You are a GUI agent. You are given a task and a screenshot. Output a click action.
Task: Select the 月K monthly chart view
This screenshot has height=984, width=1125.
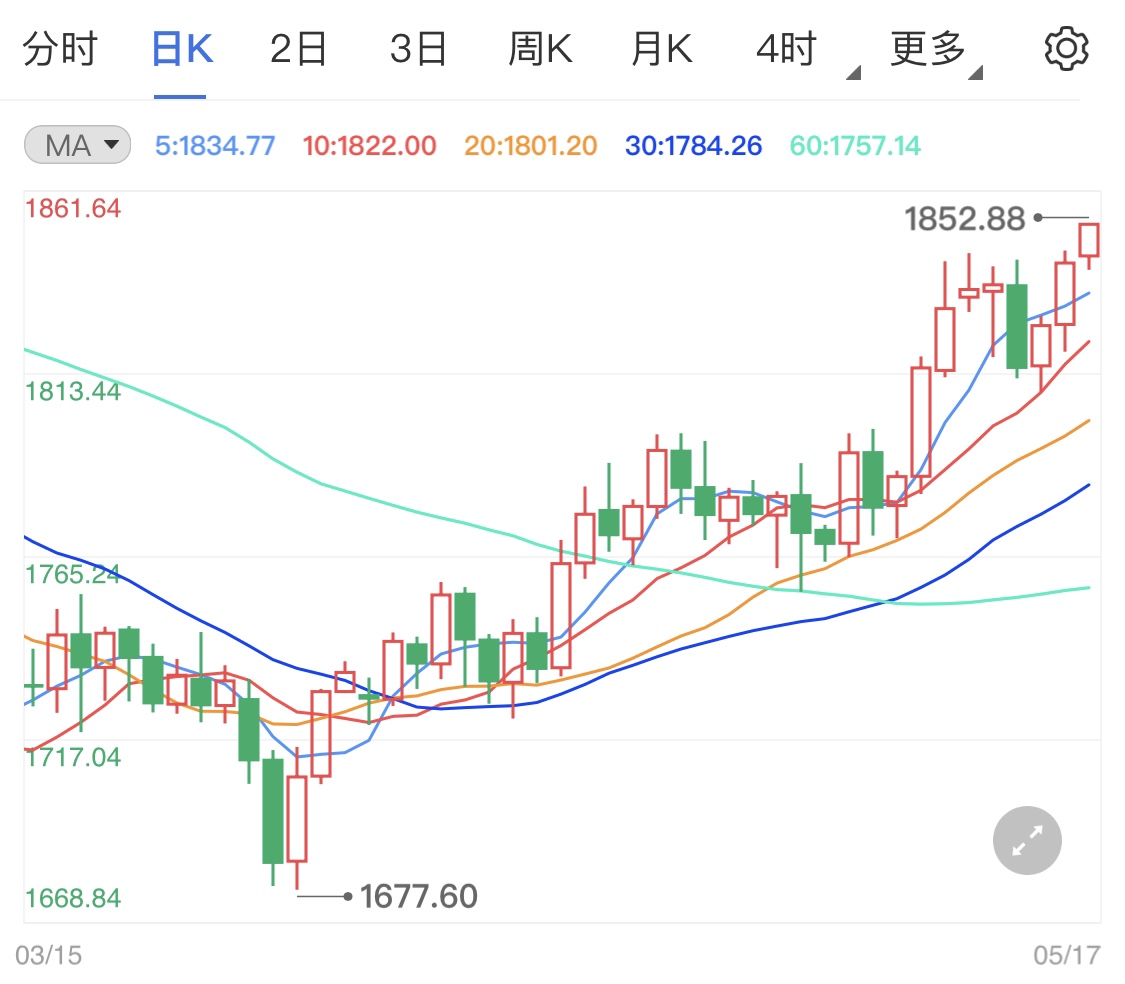[660, 46]
